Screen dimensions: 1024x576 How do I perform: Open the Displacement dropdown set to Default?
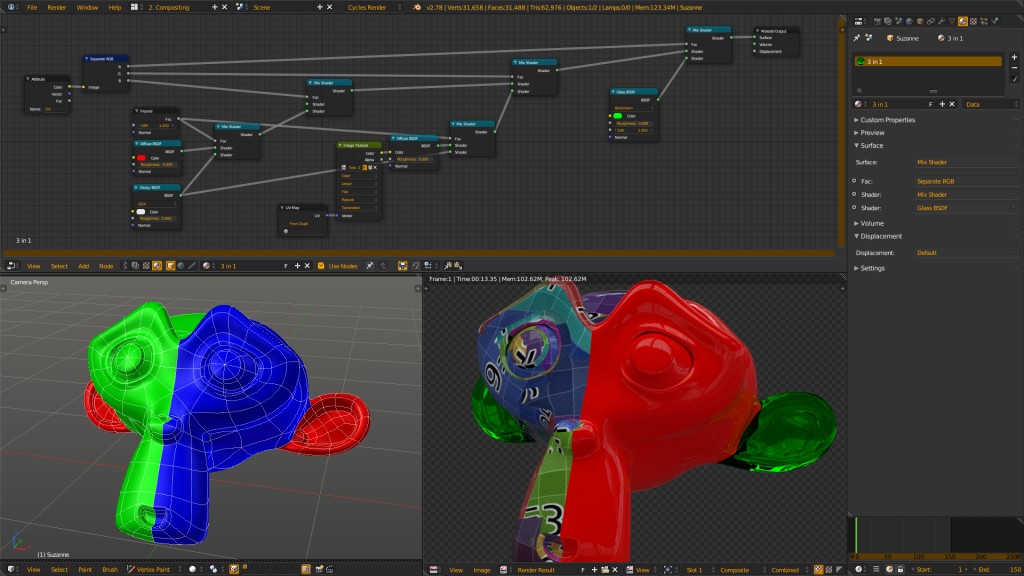966,251
